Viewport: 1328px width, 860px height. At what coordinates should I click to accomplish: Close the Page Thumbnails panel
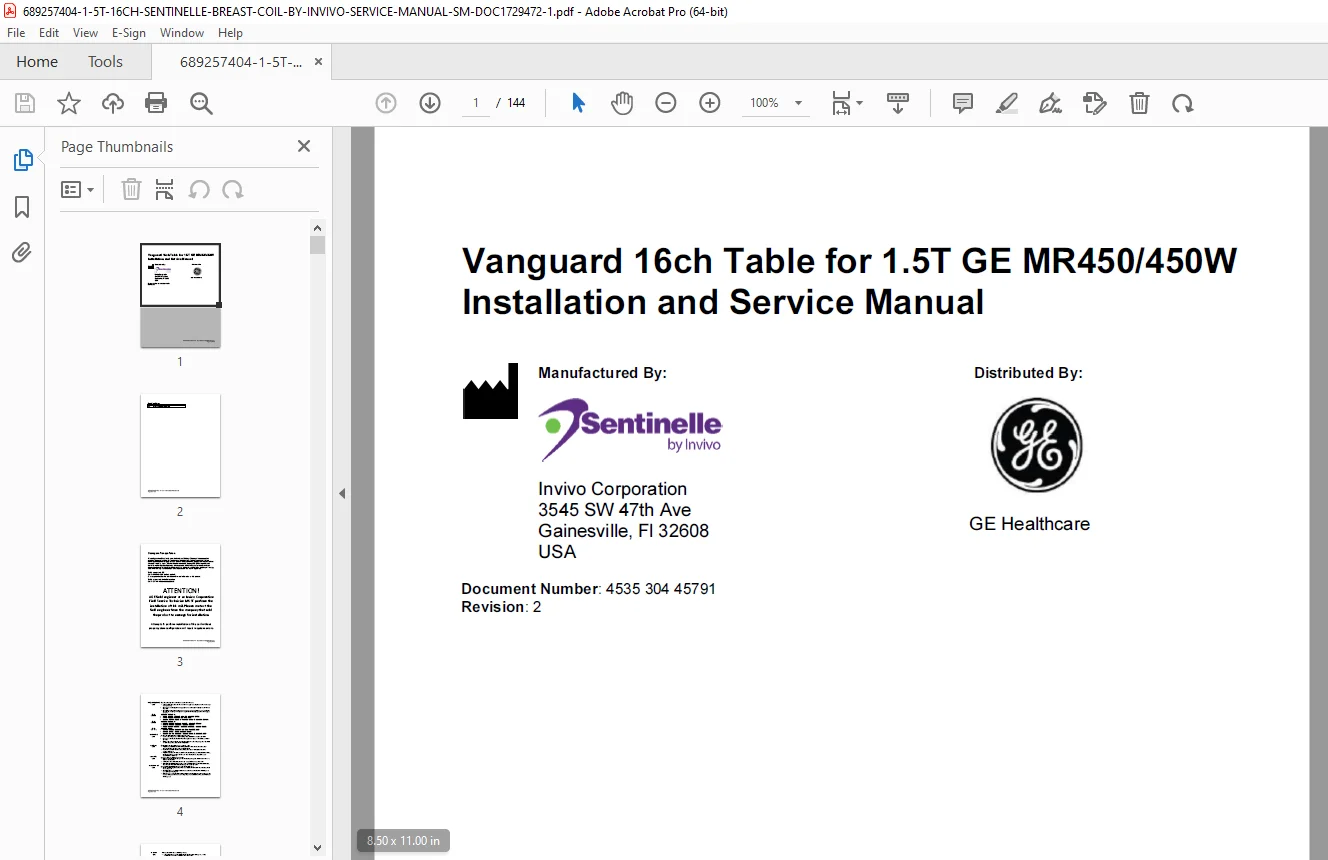coord(304,146)
